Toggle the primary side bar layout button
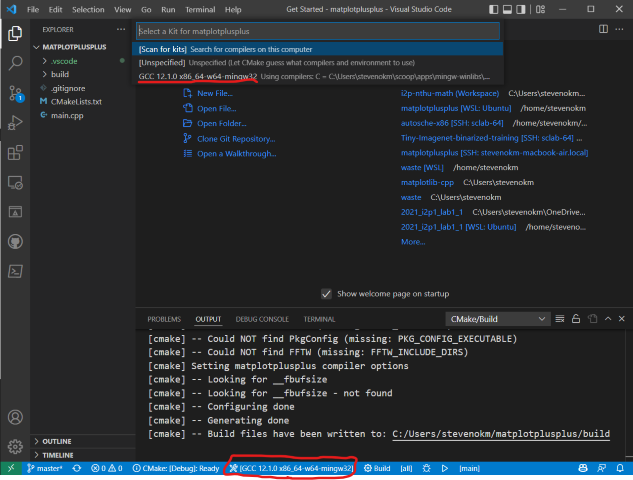Image resolution: width=633 pixels, height=480 pixels. tap(493, 9)
